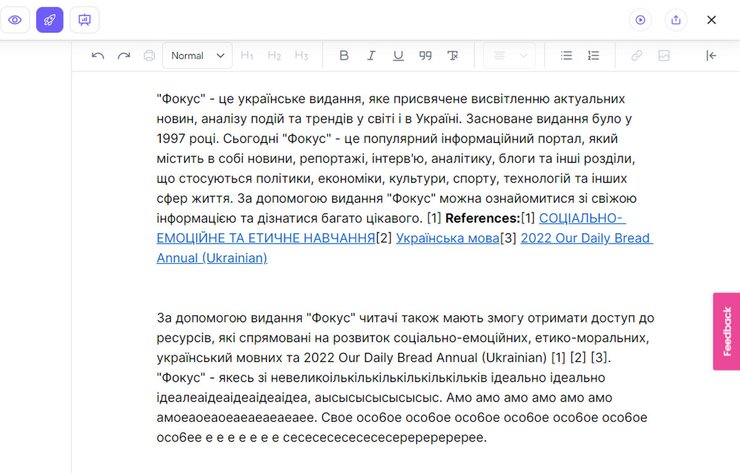The image size is (740, 473).
Task: Apply Heading 1 format
Action: point(247,56)
